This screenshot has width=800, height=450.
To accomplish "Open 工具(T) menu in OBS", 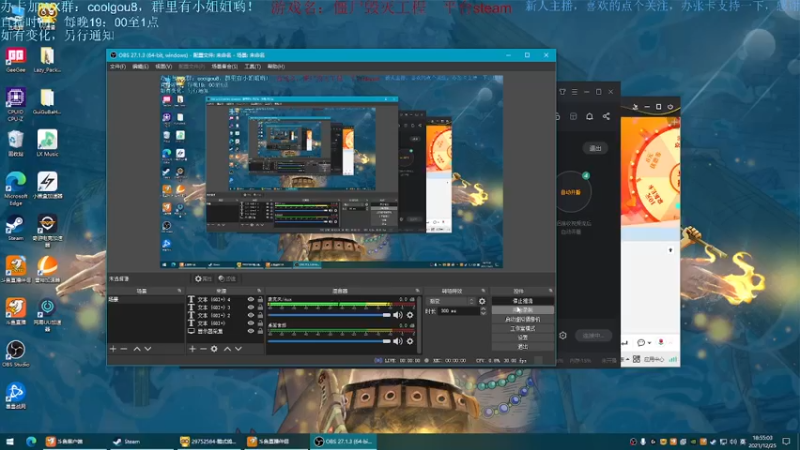I will click(x=253, y=66).
